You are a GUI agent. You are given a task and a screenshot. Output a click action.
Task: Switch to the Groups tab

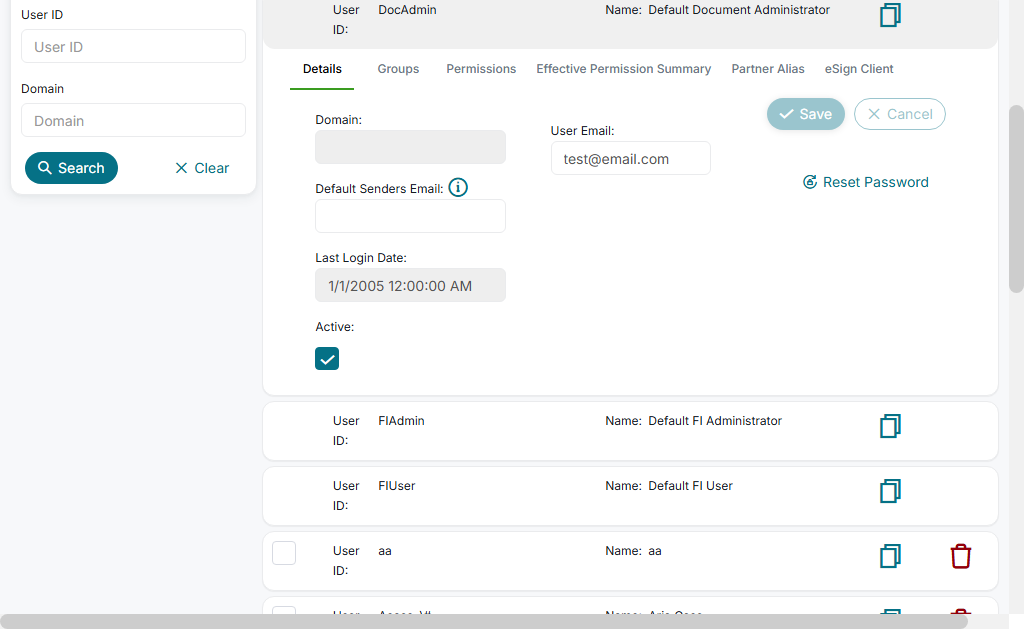(x=398, y=69)
